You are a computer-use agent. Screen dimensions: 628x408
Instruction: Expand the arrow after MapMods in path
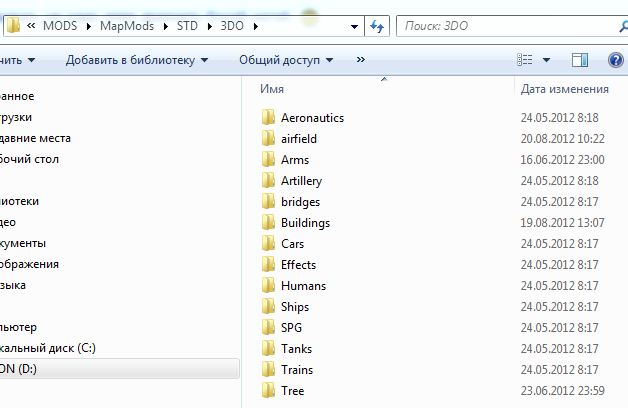(x=165, y=26)
